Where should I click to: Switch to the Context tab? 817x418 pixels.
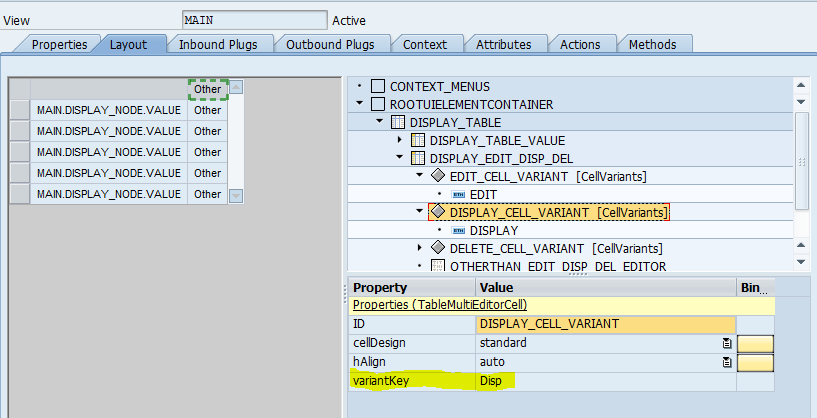[x=425, y=45]
